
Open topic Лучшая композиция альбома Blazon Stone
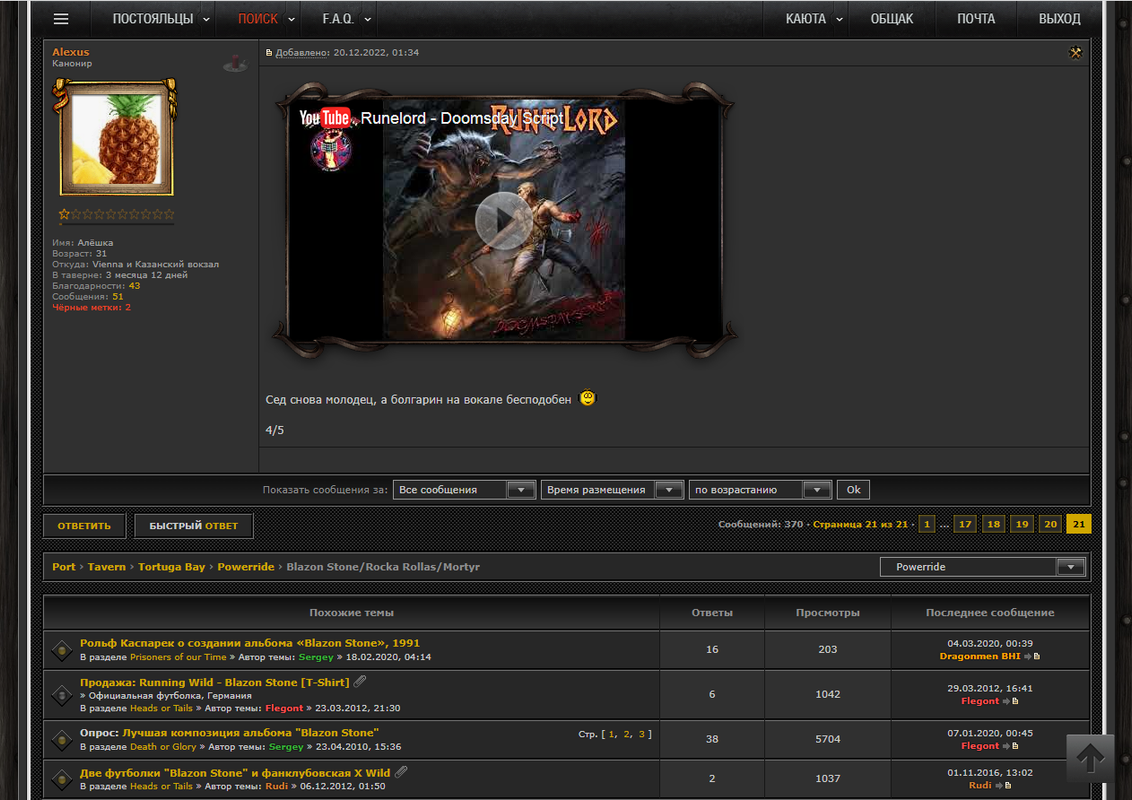(251, 732)
